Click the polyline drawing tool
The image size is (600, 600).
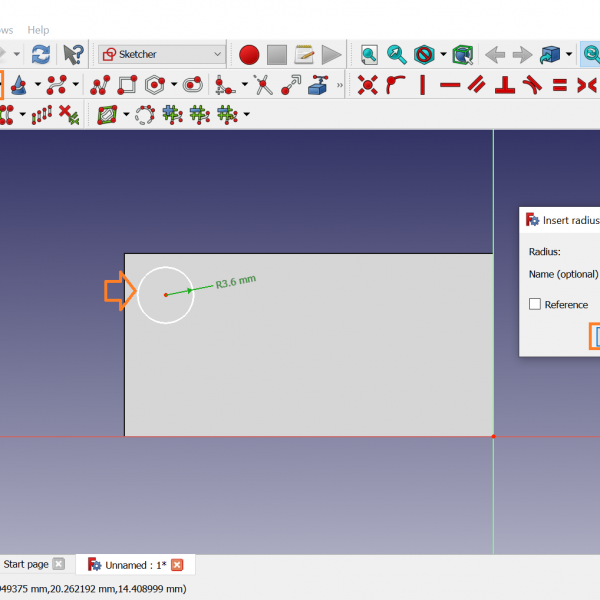tap(99, 85)
